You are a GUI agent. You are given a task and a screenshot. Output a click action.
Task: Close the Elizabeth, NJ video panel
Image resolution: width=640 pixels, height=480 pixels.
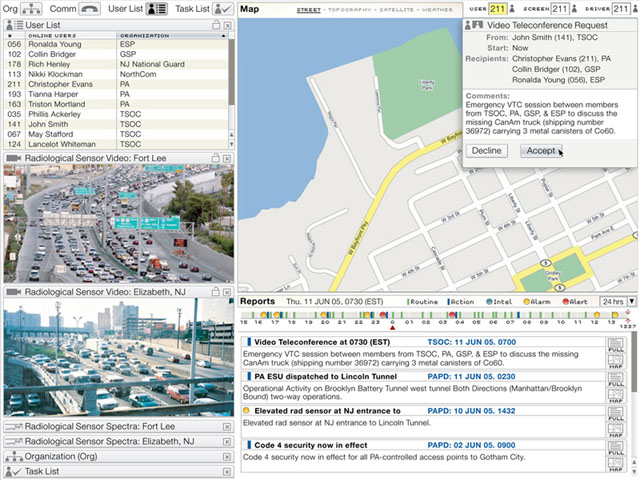click(227, 292)
